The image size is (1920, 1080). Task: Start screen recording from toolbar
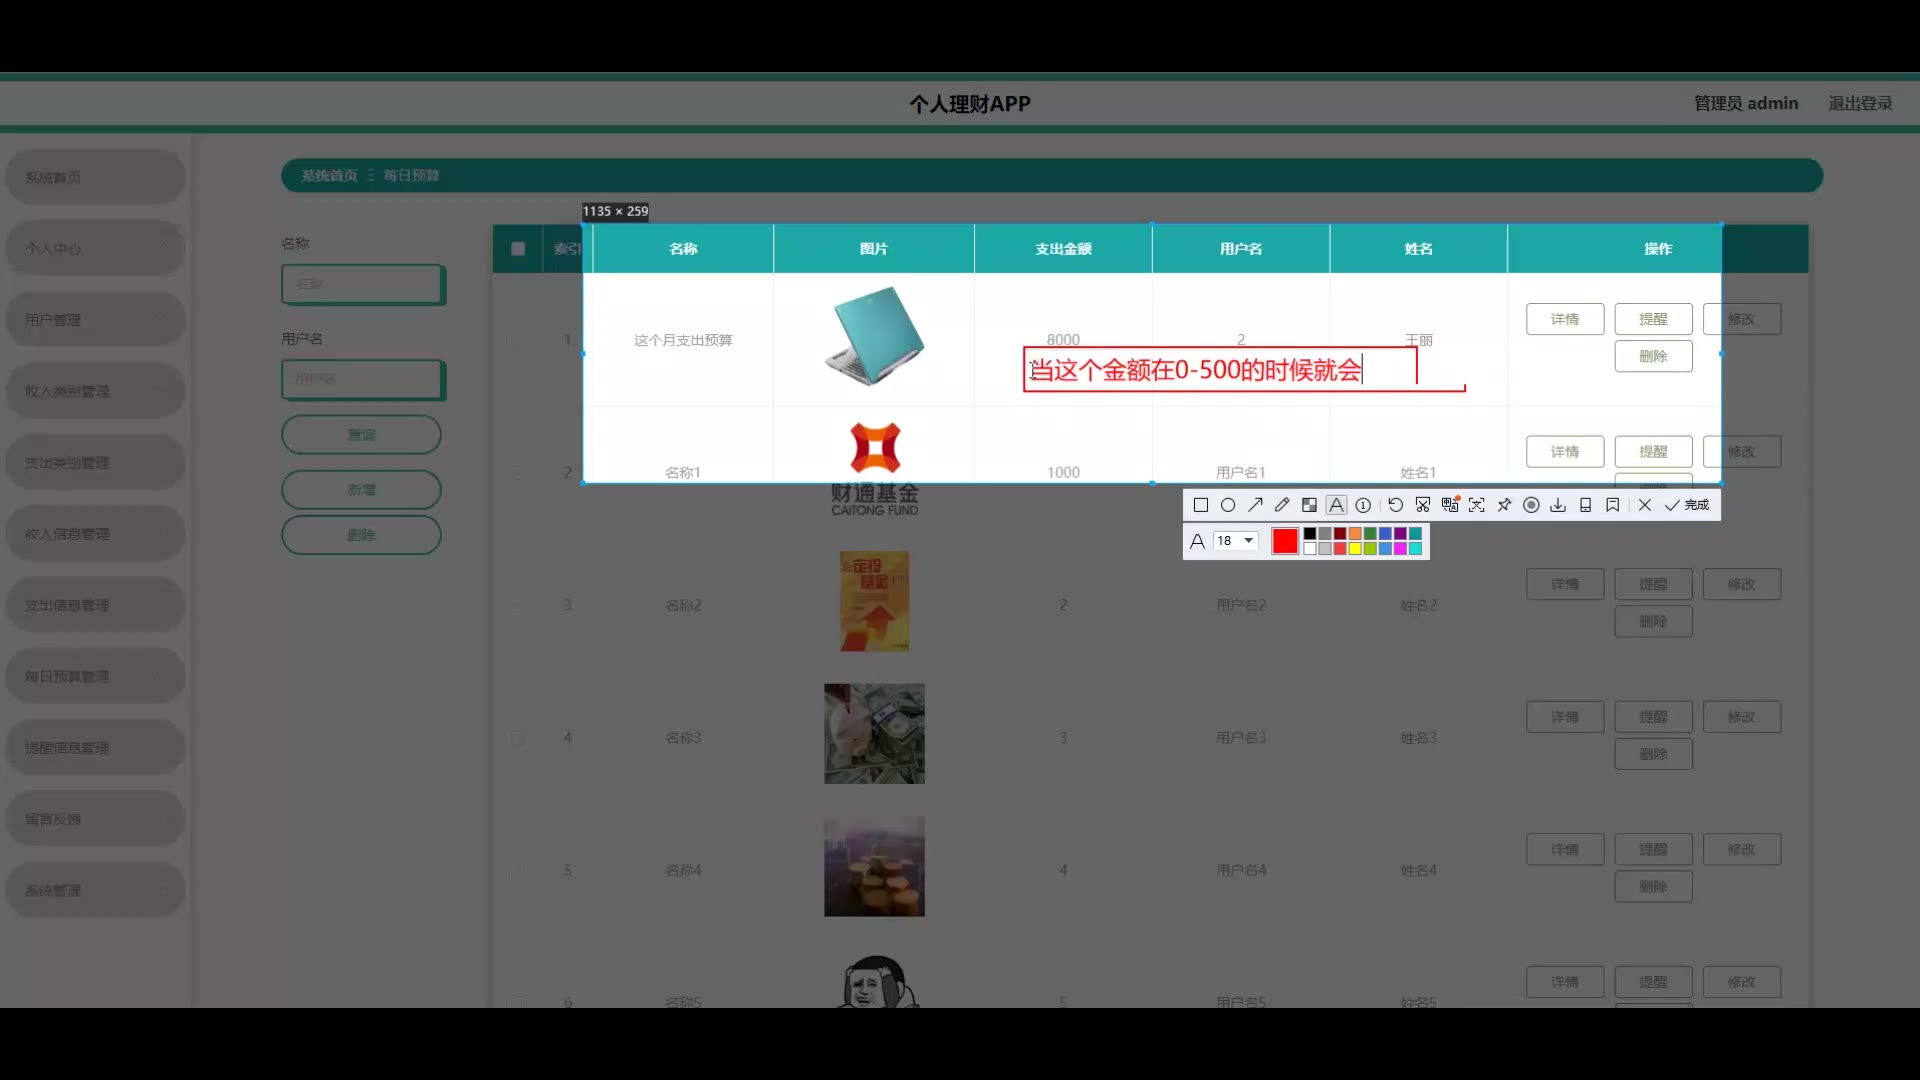tap(1531, 505)
